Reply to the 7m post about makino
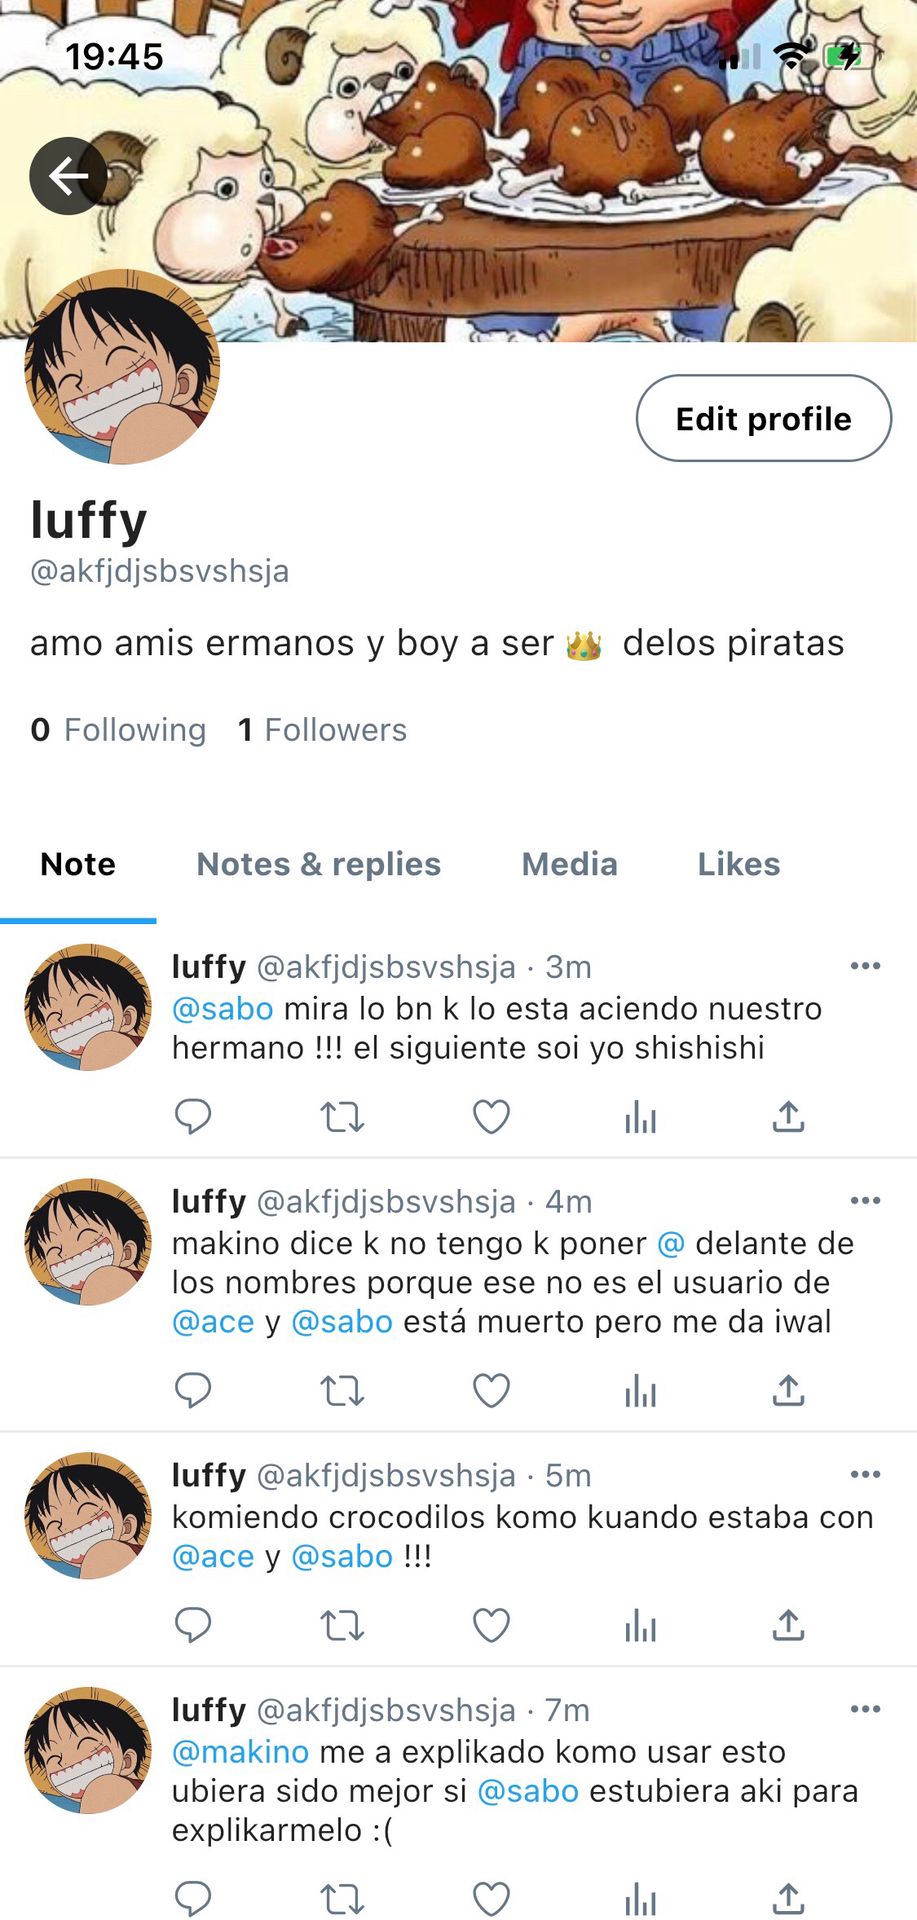Image resolution: width=917 pixels, height=1920 pixels. pos(193,1898)
